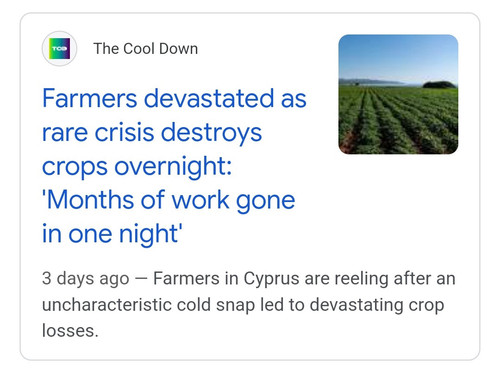Click the dark hill in the thumbnail
The image size is (500, 374).
(439, 84)
